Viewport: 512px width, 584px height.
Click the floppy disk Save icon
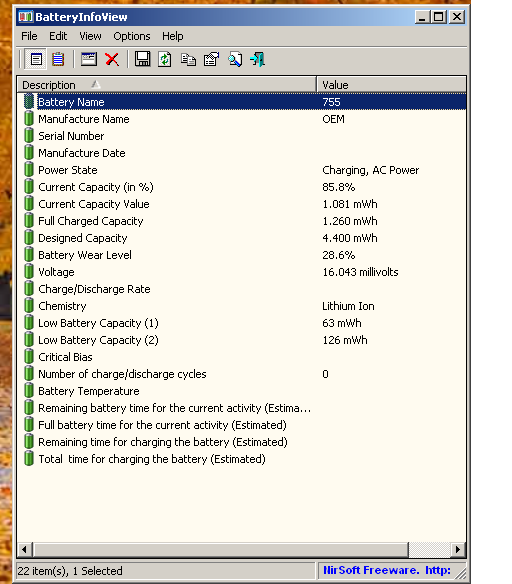(142, 59)
